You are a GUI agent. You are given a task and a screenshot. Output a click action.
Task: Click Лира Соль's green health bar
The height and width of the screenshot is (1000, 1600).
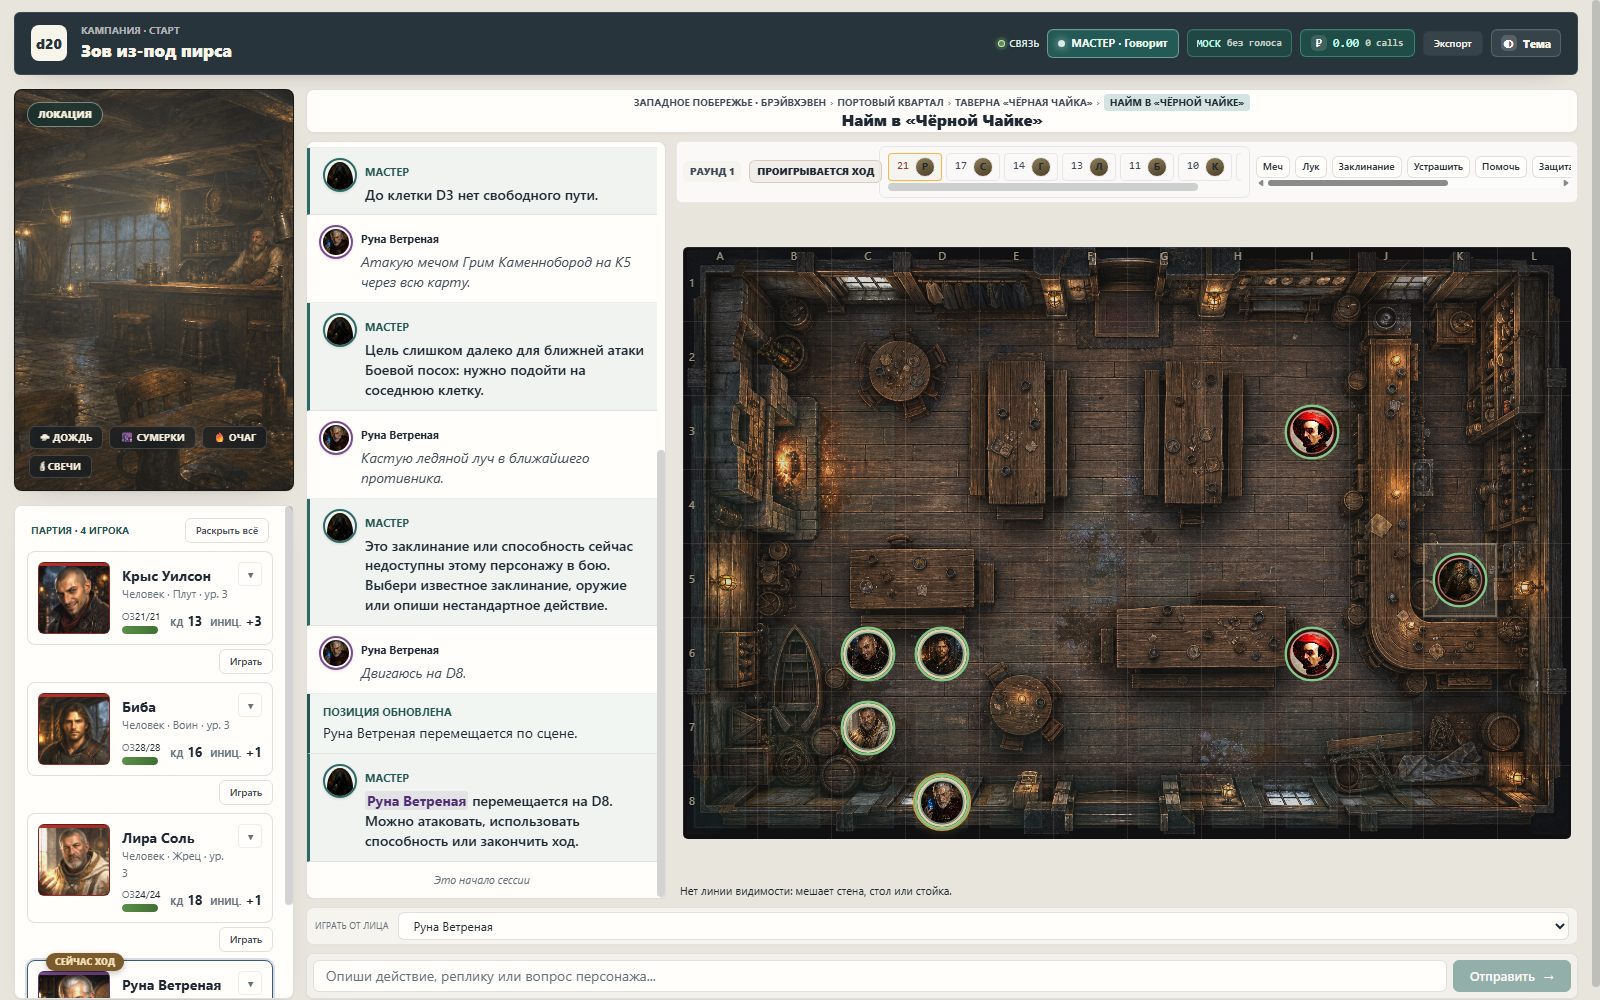pos(140,908)
